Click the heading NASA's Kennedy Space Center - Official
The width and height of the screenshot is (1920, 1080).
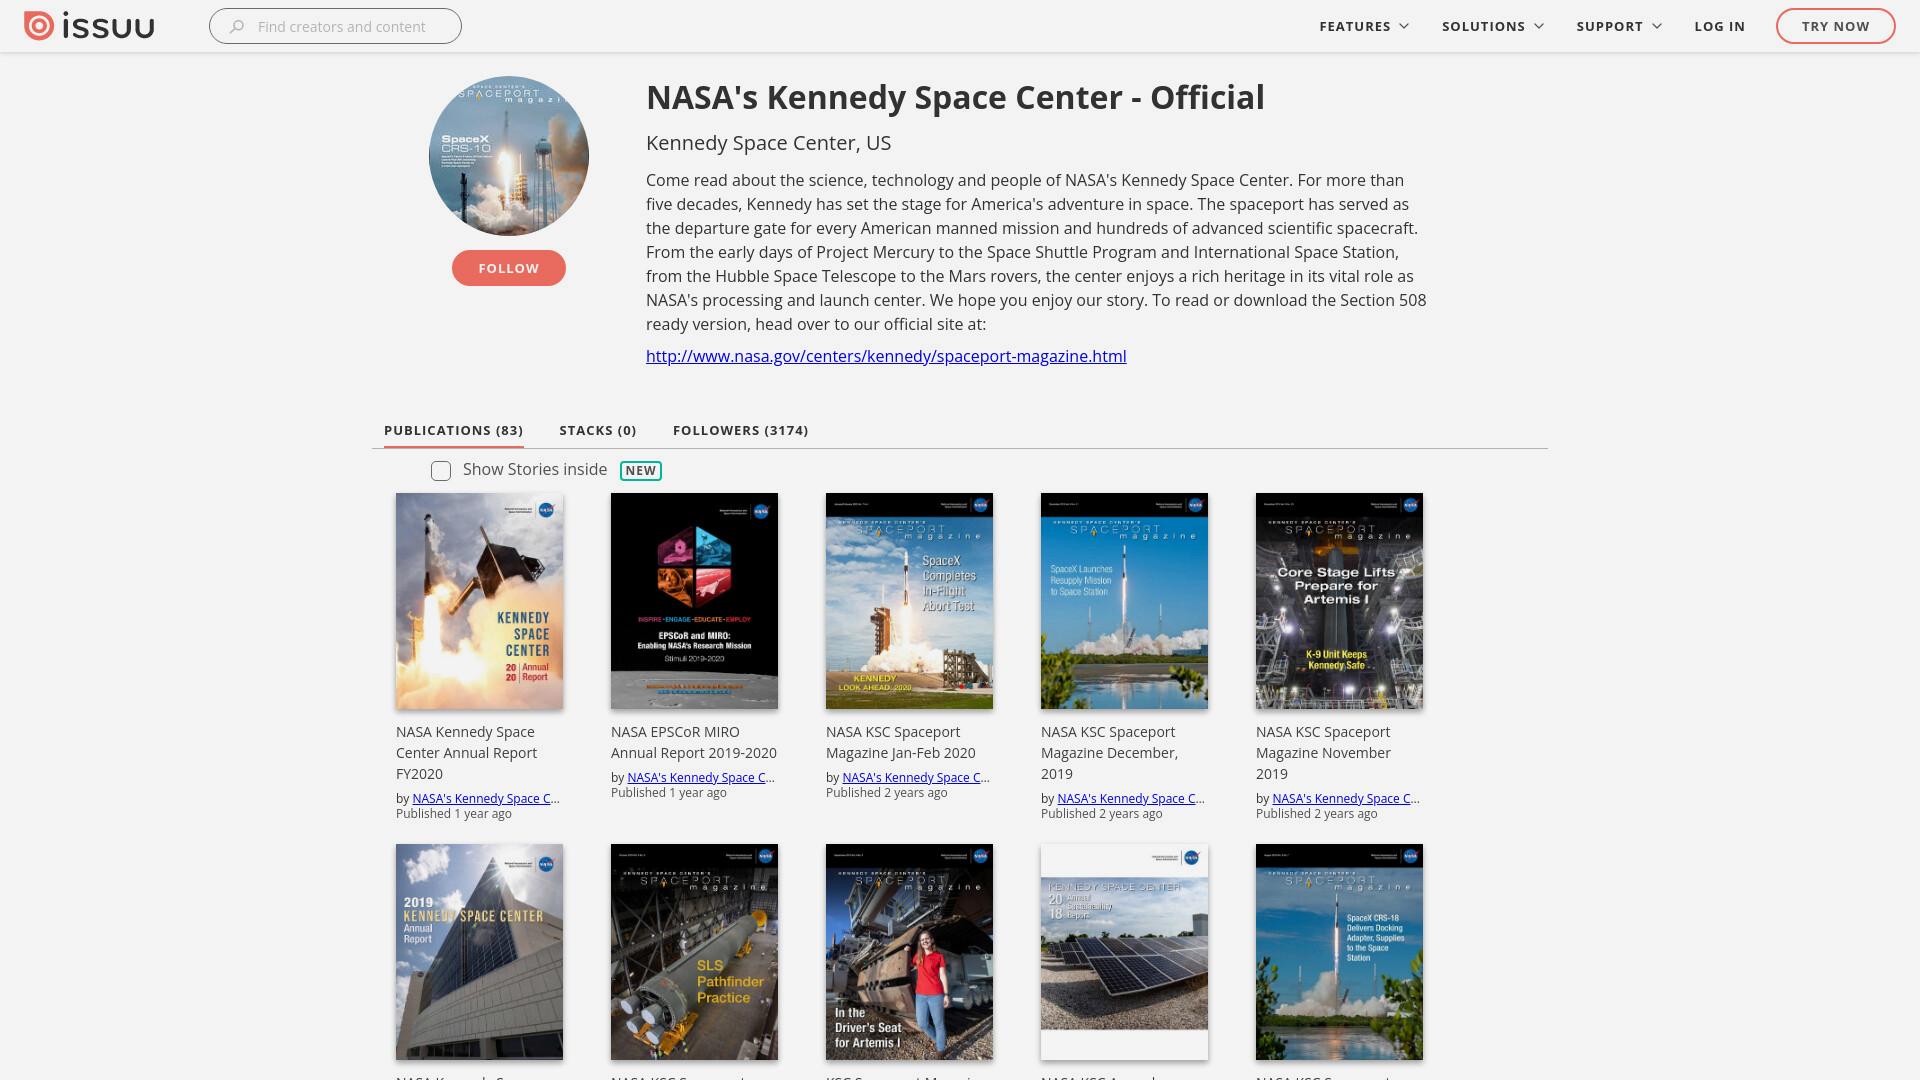pyautogui.click(x=955, y=97)
